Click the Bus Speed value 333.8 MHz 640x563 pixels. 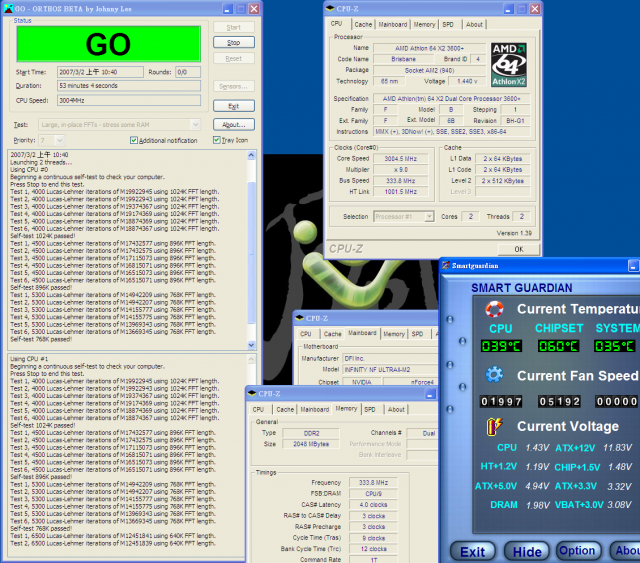click(401, 180)
